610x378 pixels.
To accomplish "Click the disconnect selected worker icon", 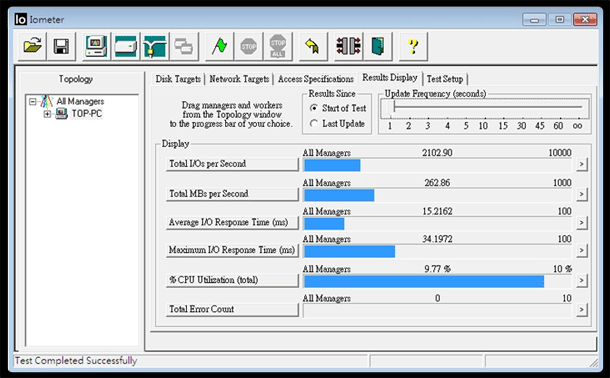I will pos(348,46).
